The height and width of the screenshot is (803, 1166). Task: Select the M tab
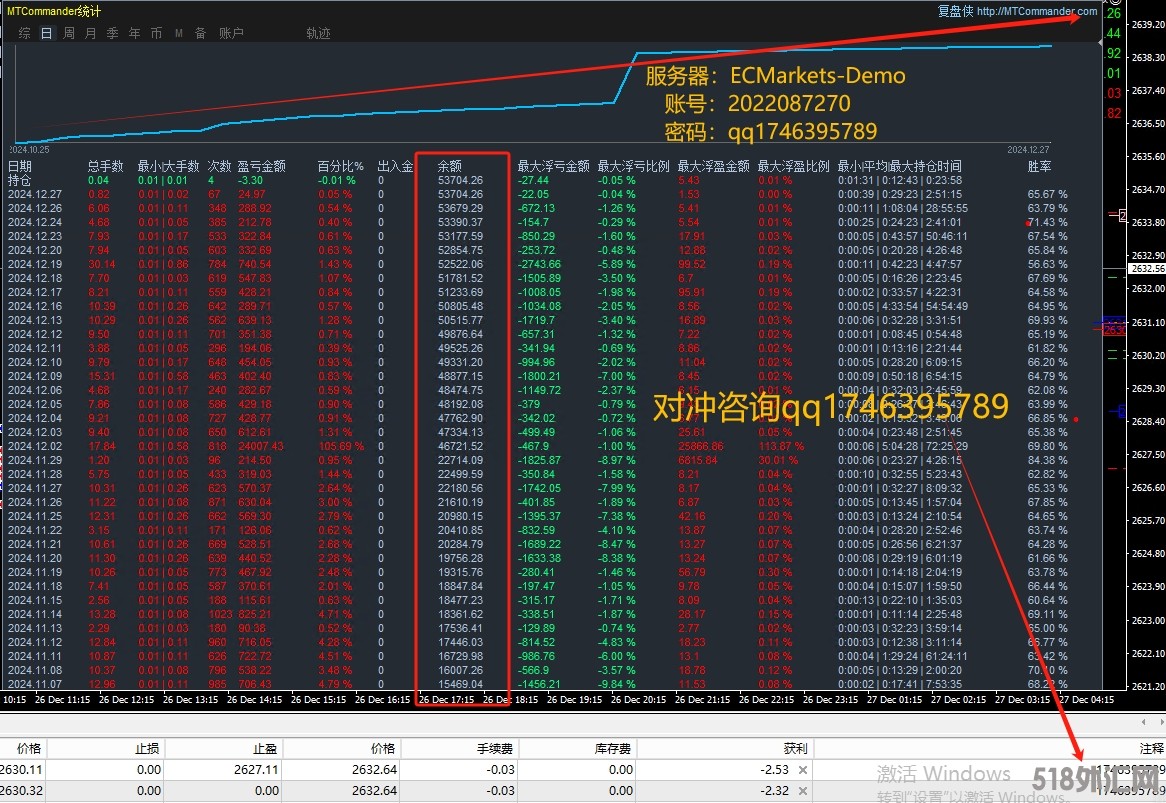(x=179, y=33)
